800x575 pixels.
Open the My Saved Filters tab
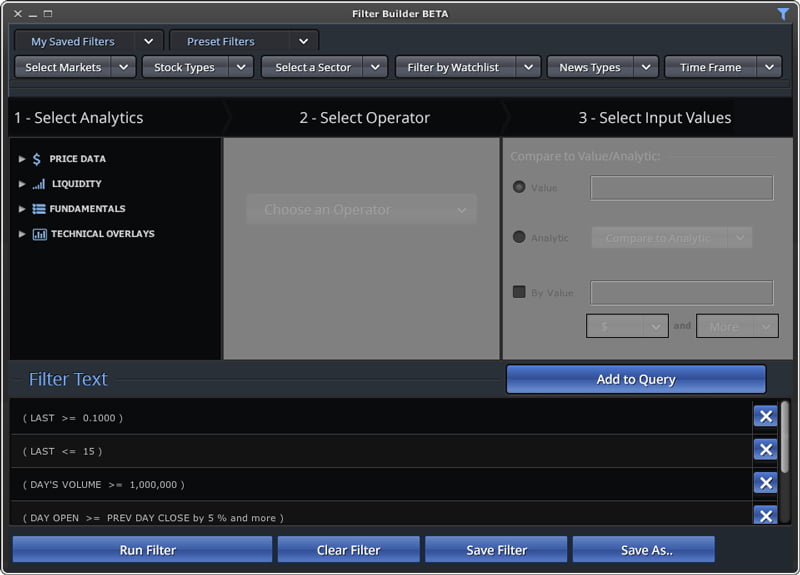[73, 41]
